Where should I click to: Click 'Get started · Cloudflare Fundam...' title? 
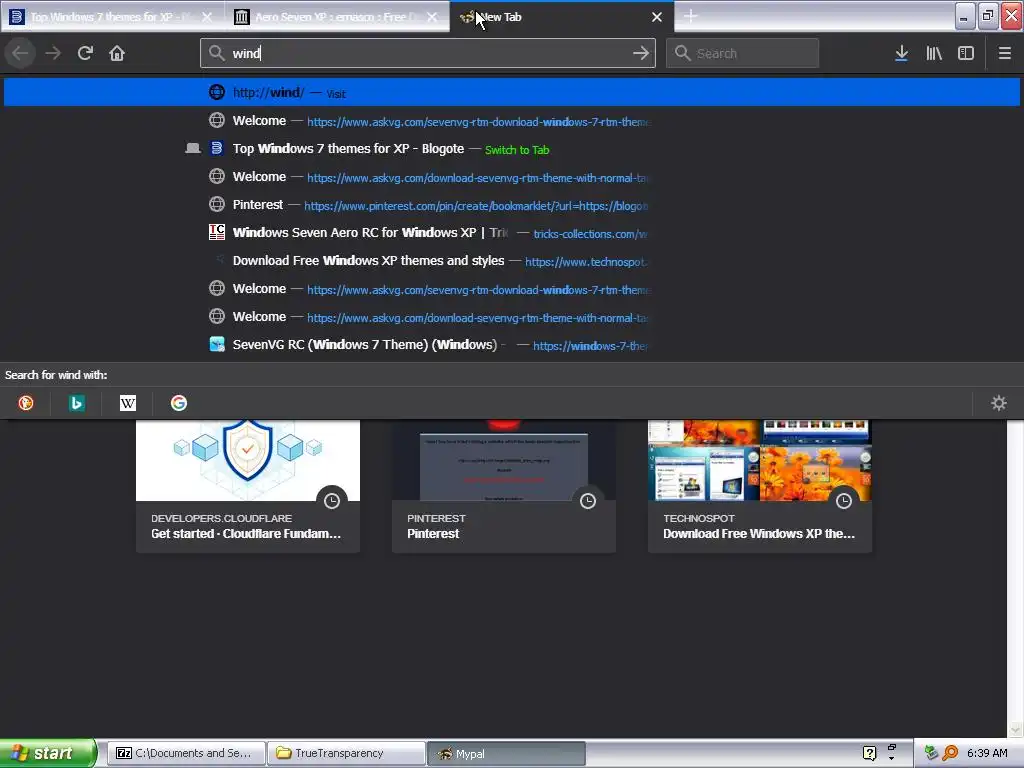(246, 534)
